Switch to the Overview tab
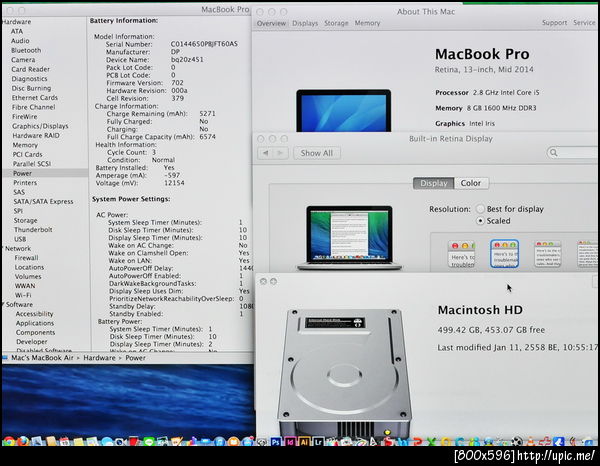600x466 pixels. pyautogui.click(x=271, y=23)
